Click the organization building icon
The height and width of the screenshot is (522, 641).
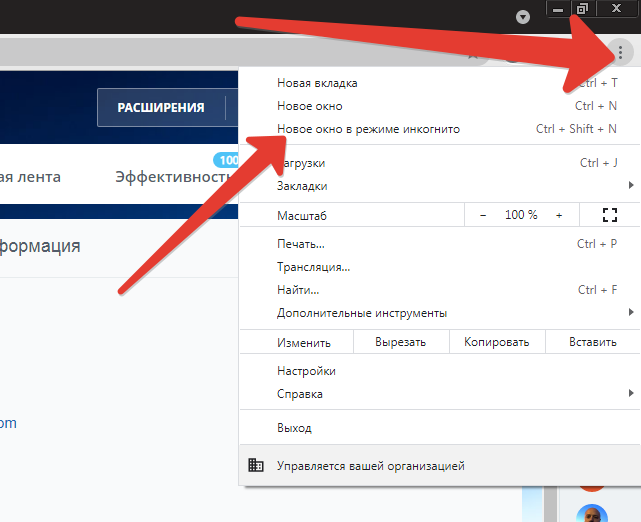coord(256,465)
